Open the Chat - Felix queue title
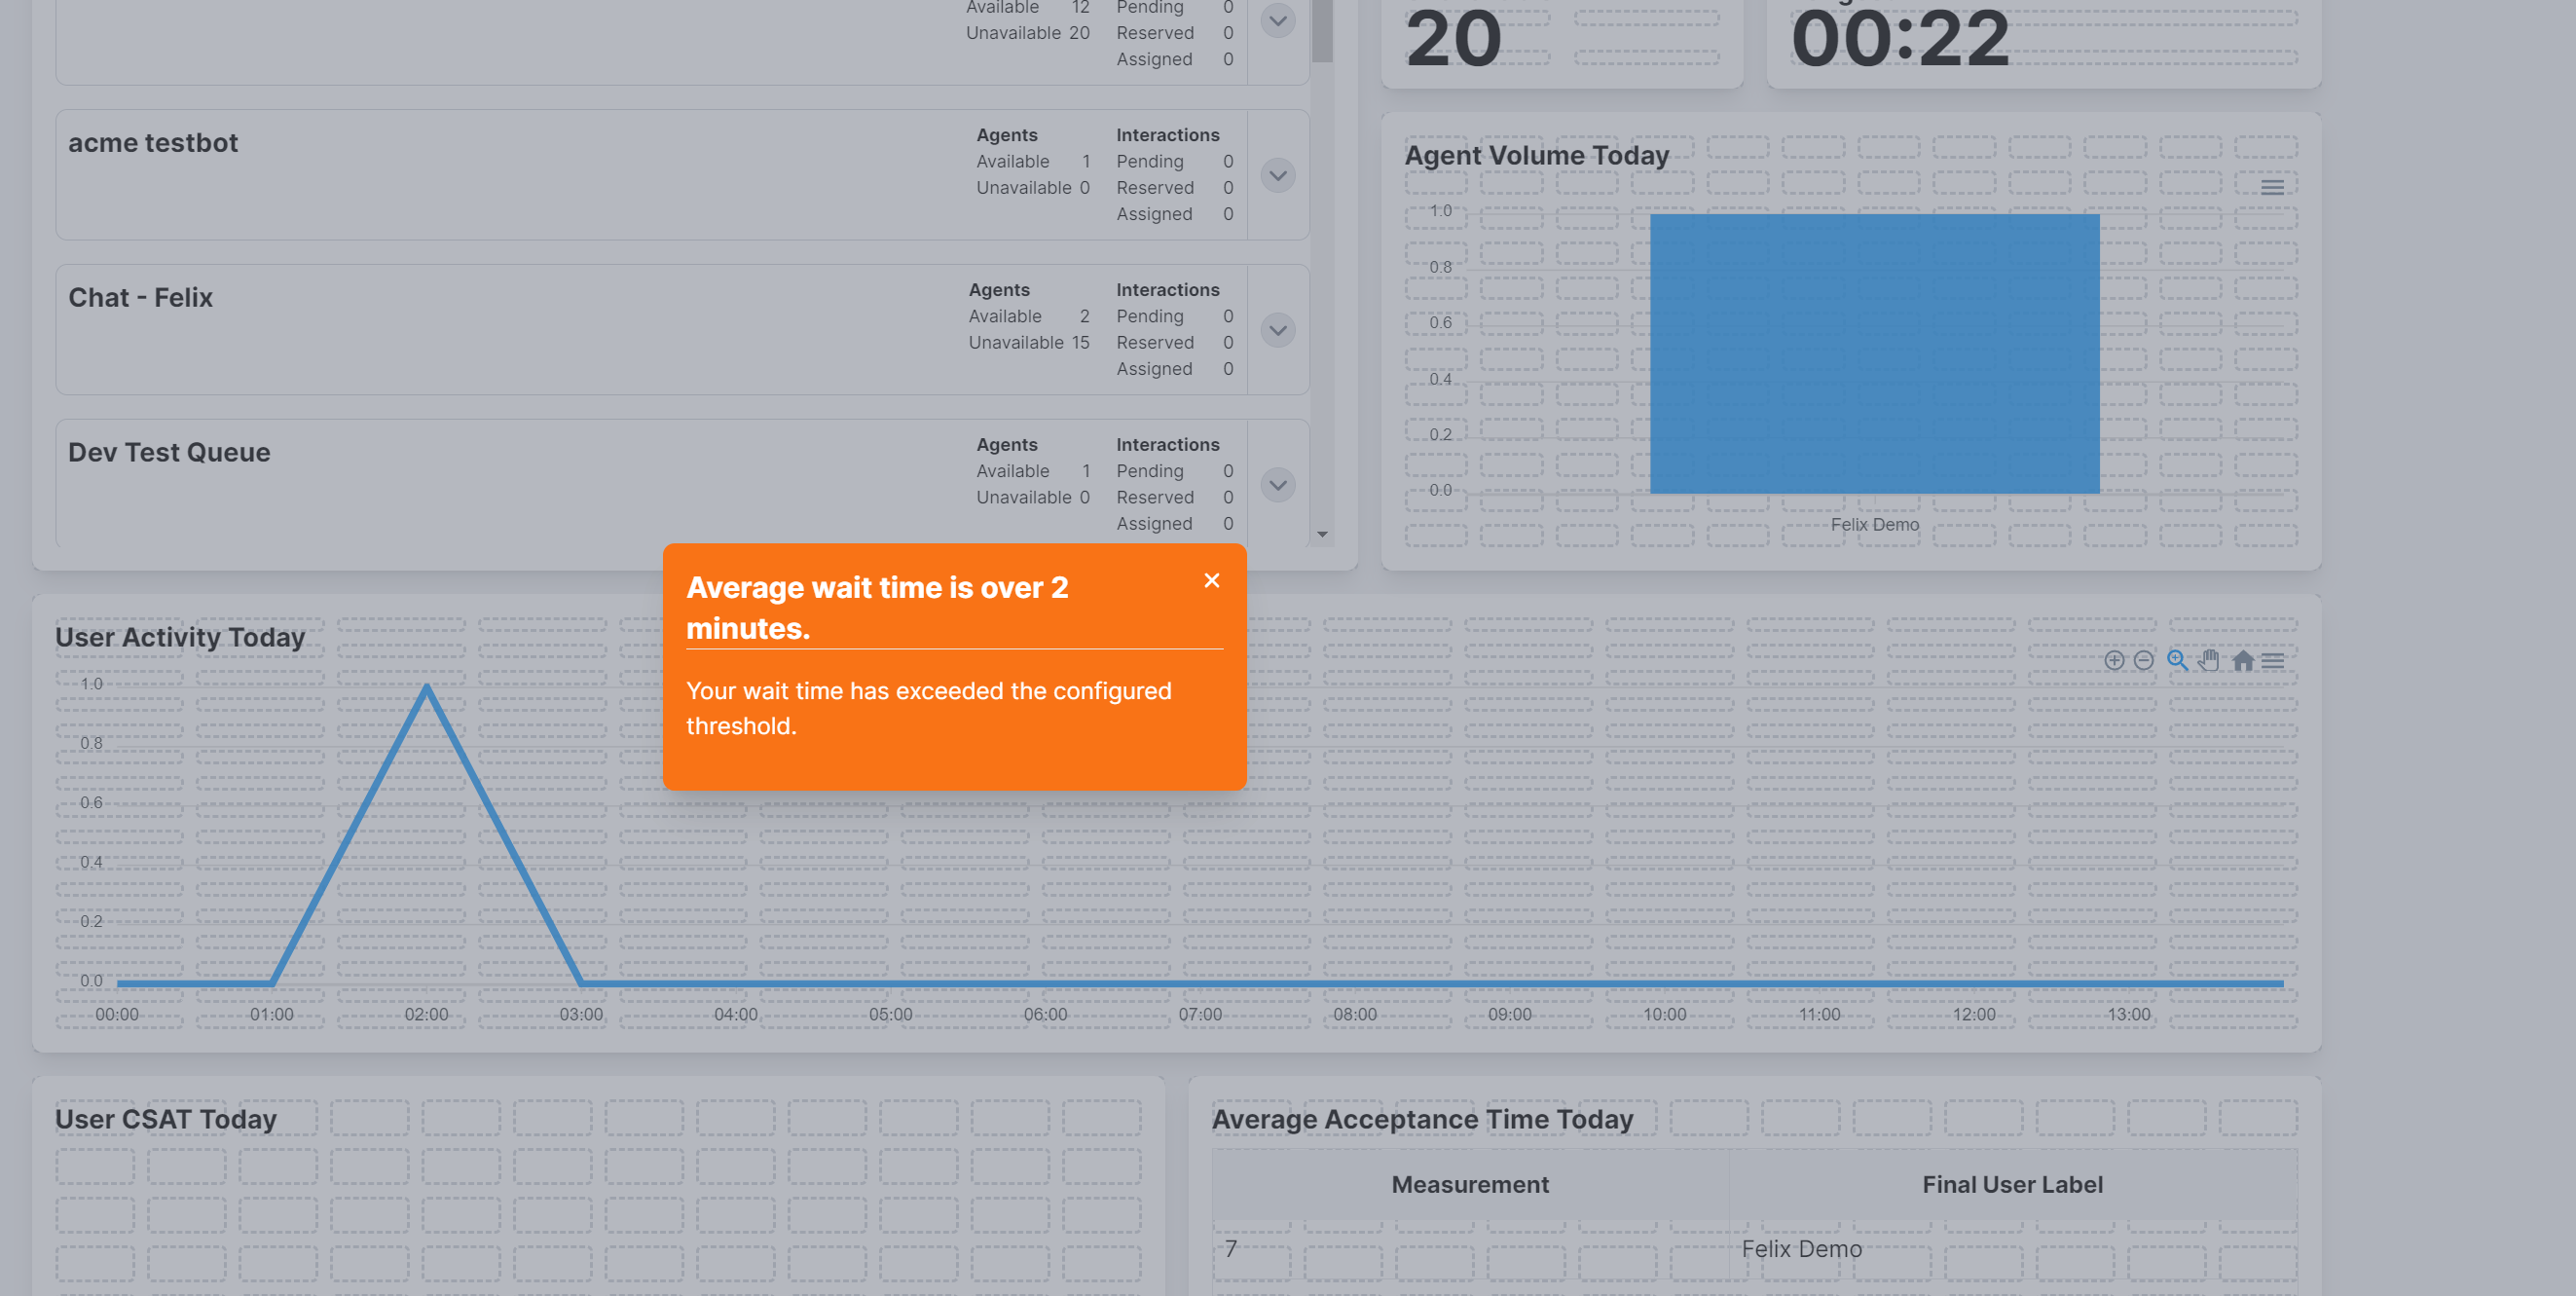 (141, 296)
